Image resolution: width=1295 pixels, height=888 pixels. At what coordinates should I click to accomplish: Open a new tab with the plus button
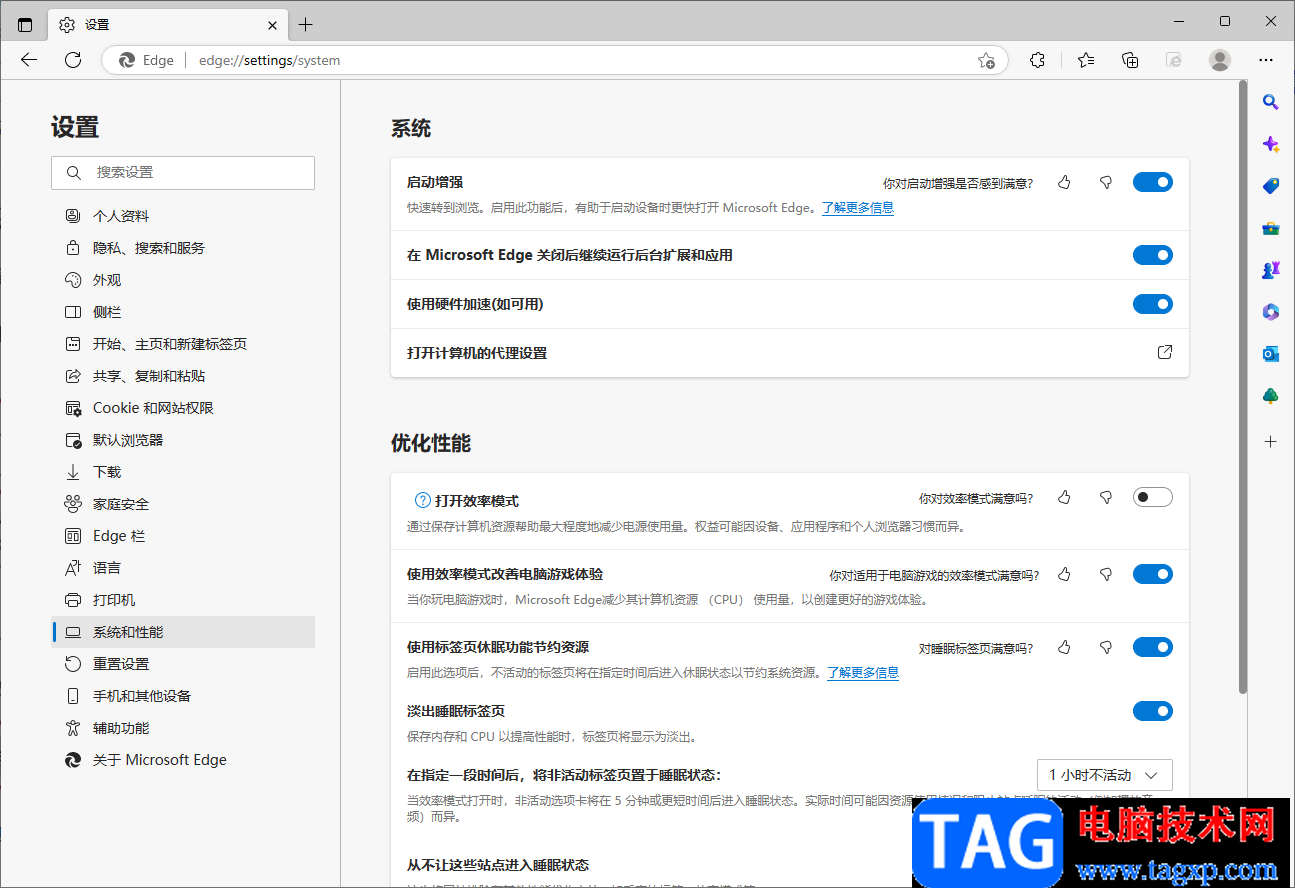tap(305, 24)
